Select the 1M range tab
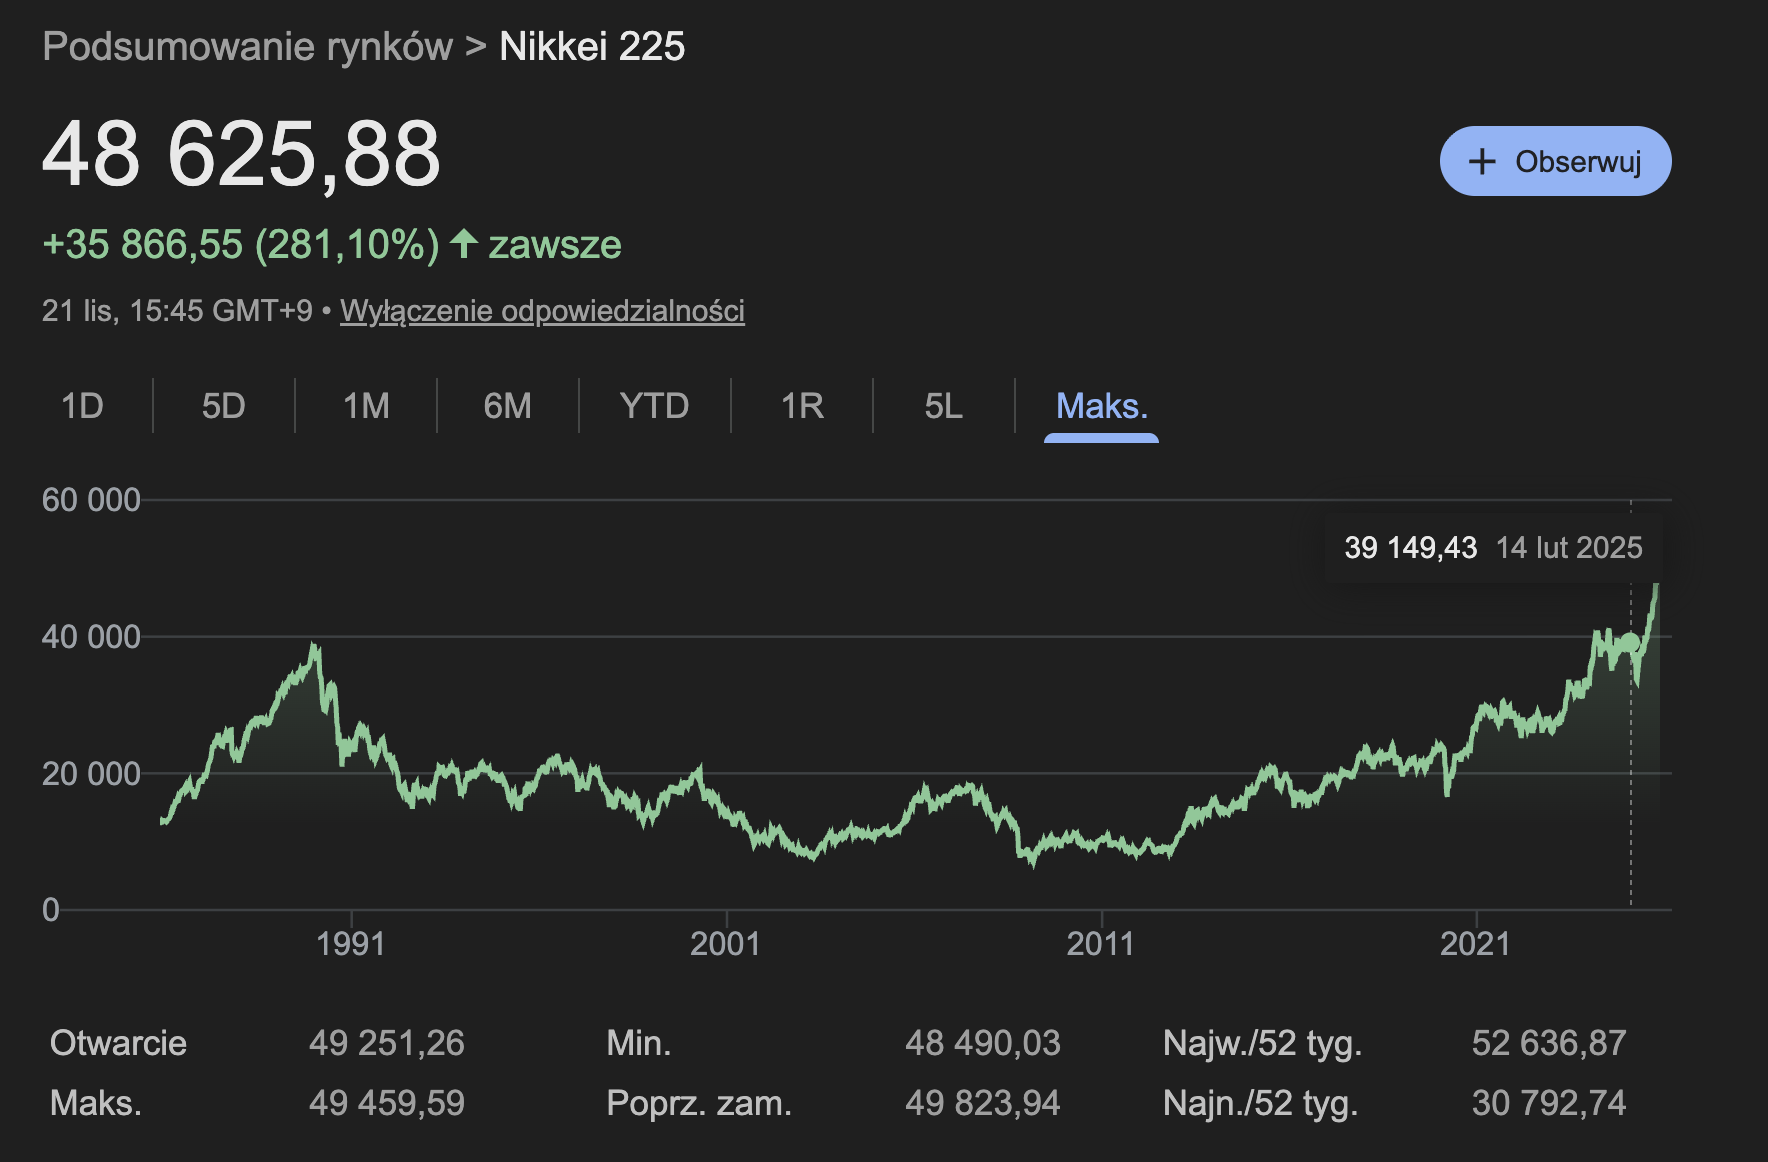1768x1162 pixels. tap(366, 406)
